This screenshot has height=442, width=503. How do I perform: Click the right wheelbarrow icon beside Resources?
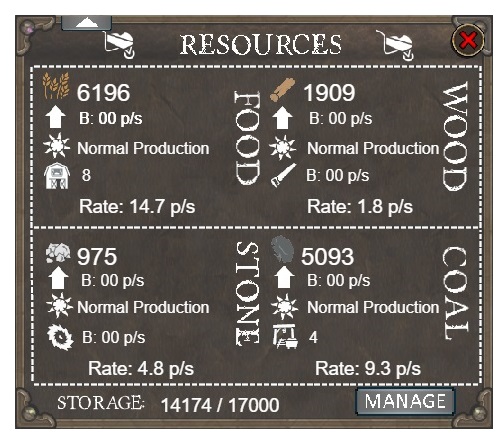point(395,45)
